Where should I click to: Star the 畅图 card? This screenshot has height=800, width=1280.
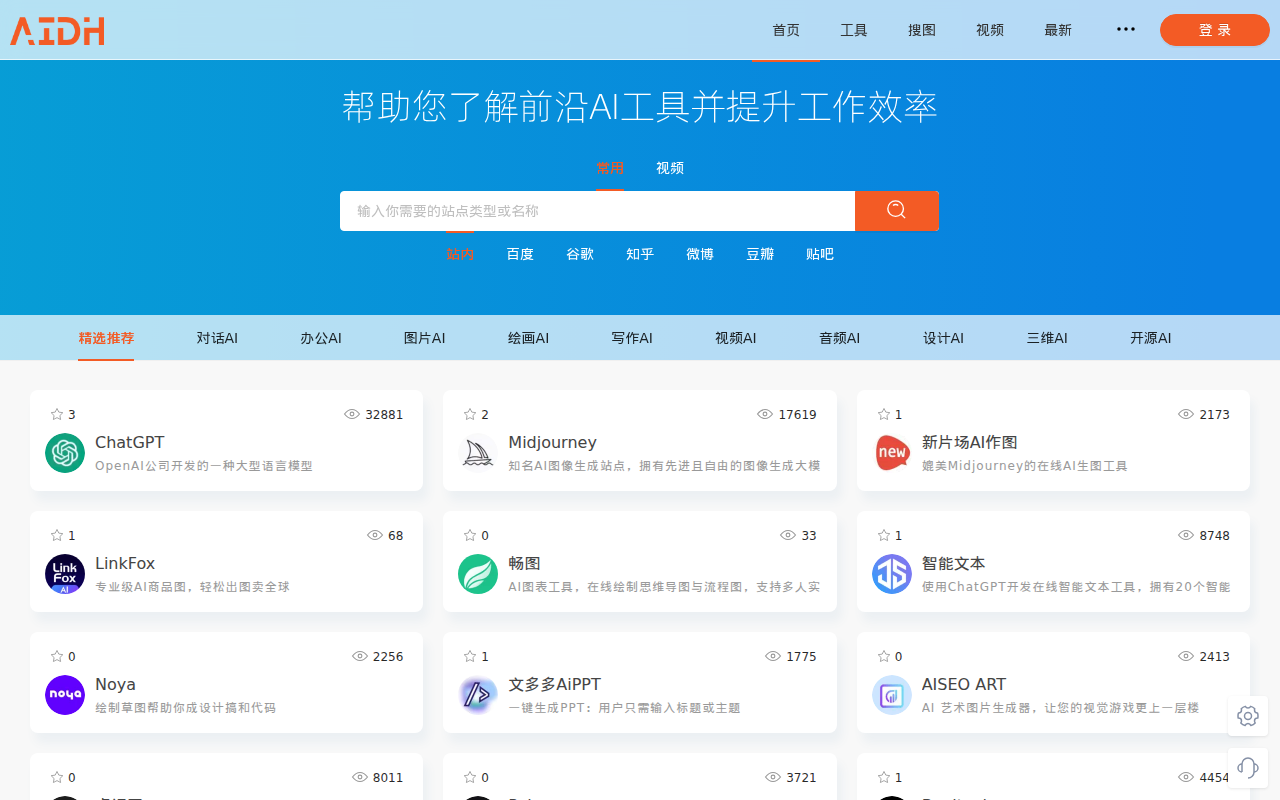coord(470,535)
